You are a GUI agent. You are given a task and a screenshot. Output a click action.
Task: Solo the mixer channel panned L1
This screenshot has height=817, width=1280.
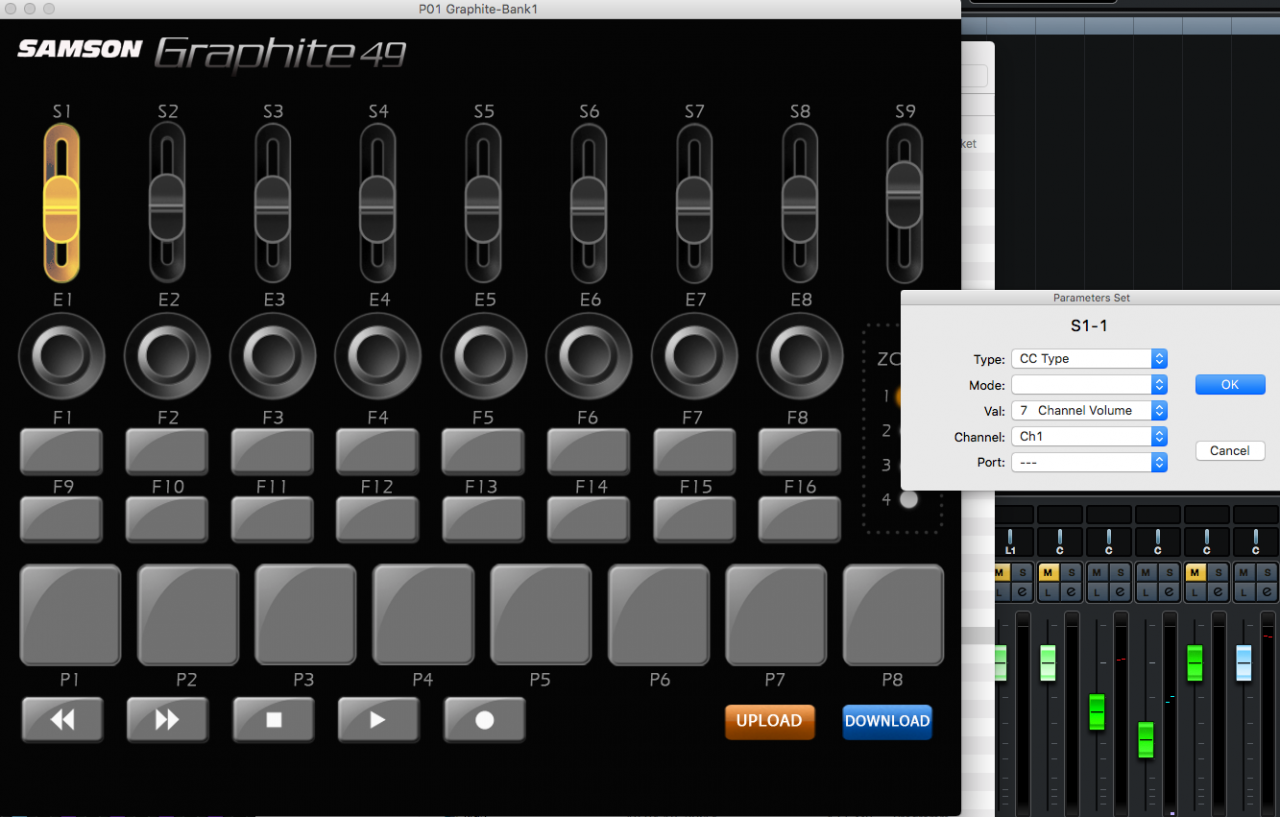point(1022,572)
